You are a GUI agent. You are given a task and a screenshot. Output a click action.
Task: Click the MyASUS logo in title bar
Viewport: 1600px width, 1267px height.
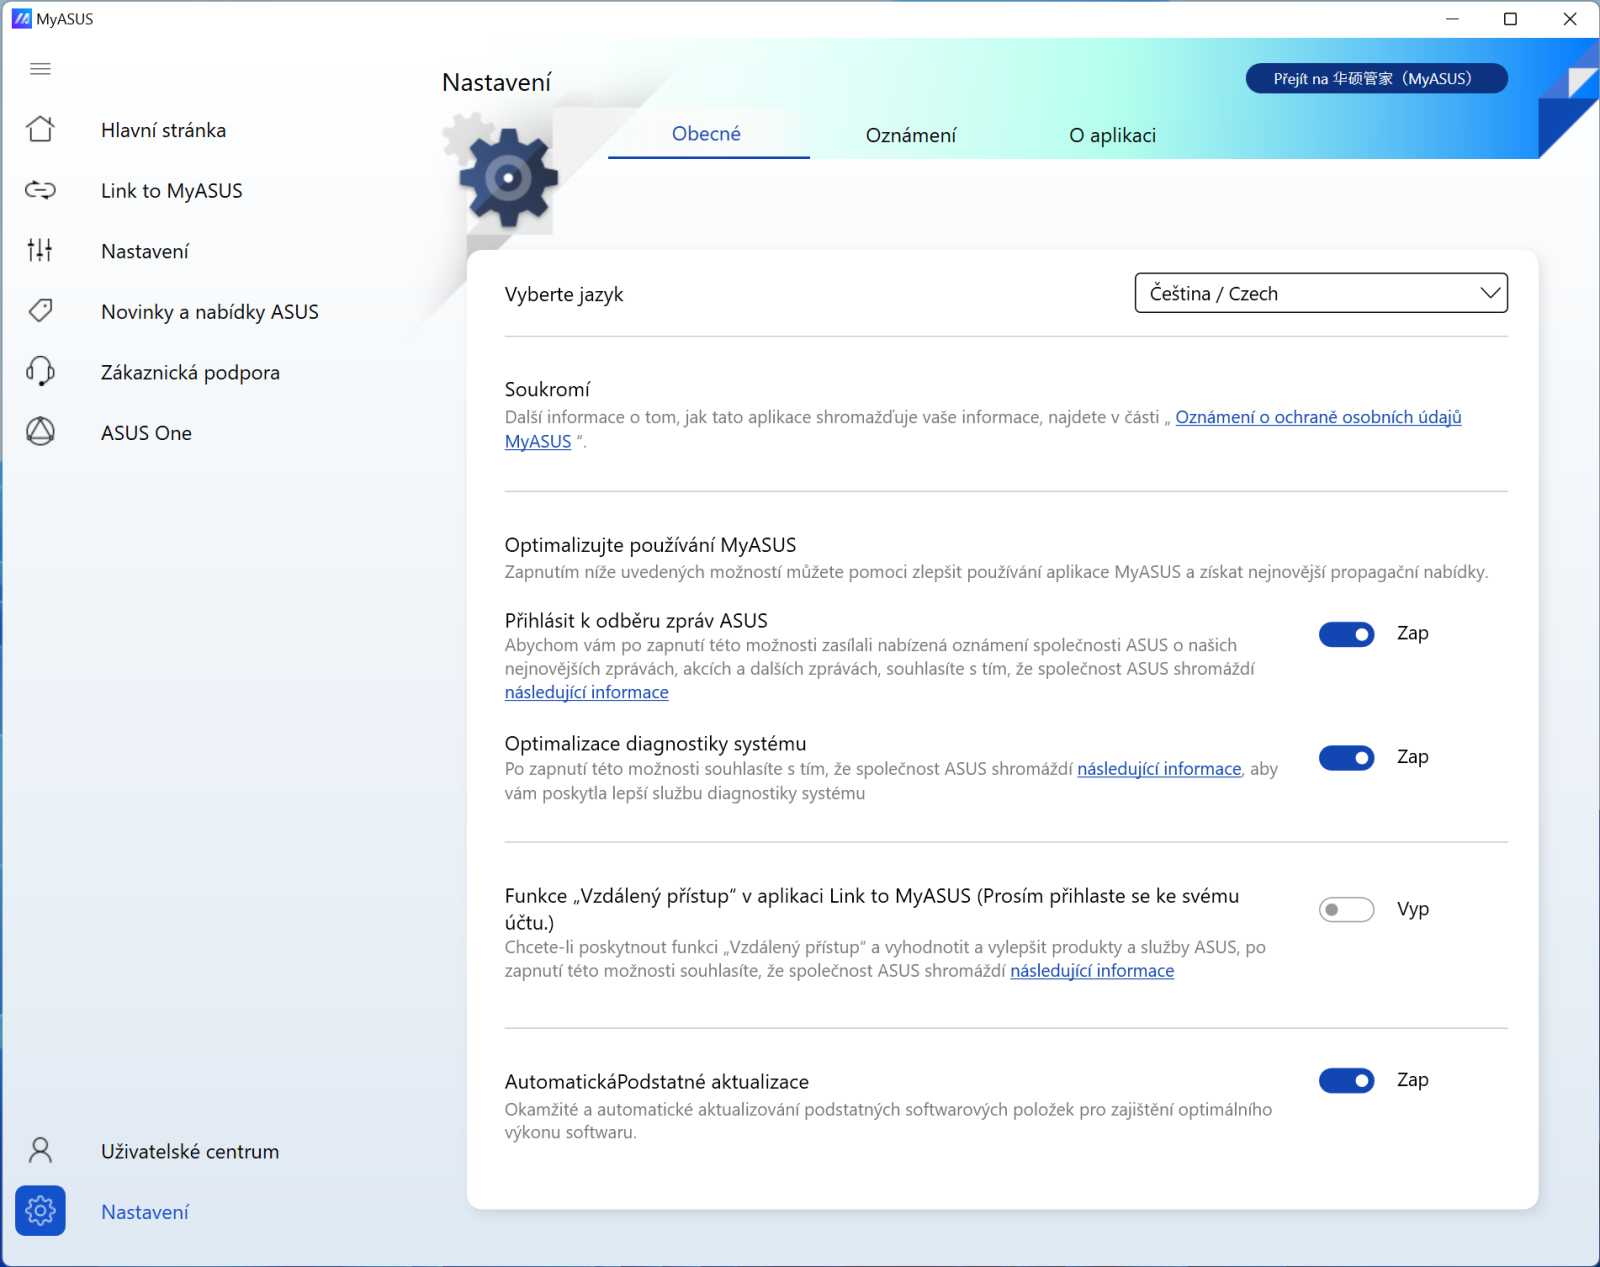[21, 19]
